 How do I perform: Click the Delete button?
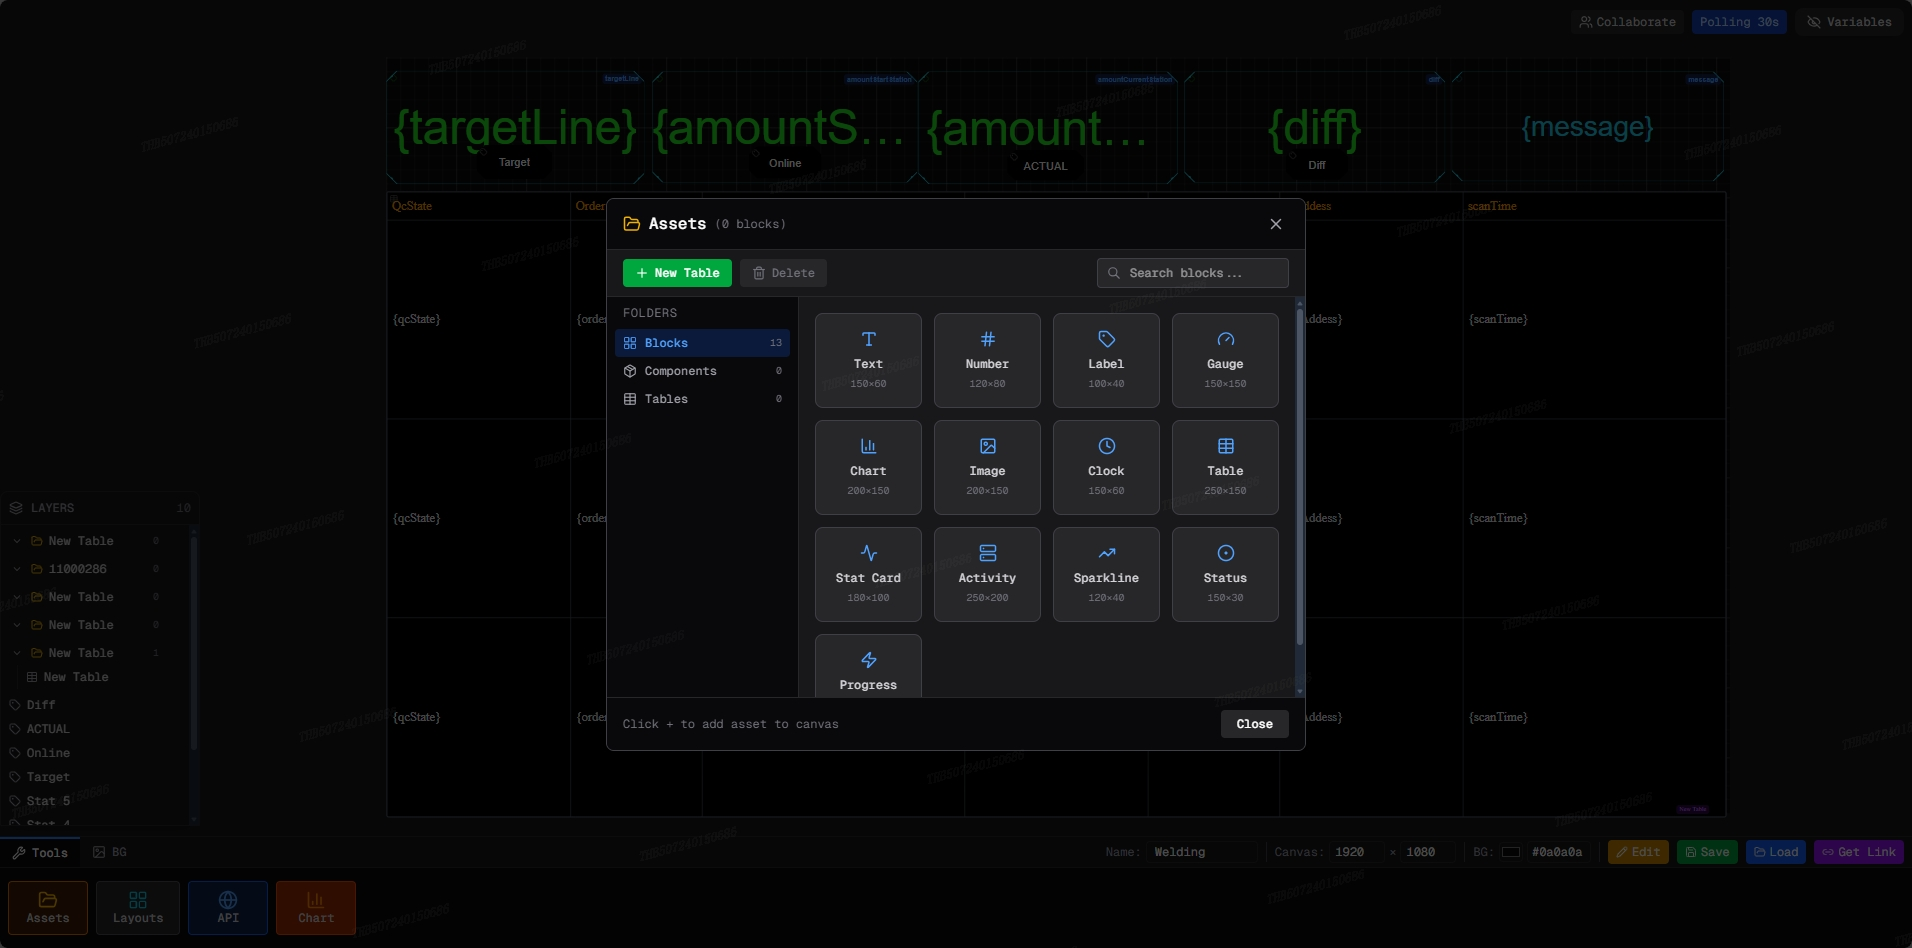click(x=783, y=273)
